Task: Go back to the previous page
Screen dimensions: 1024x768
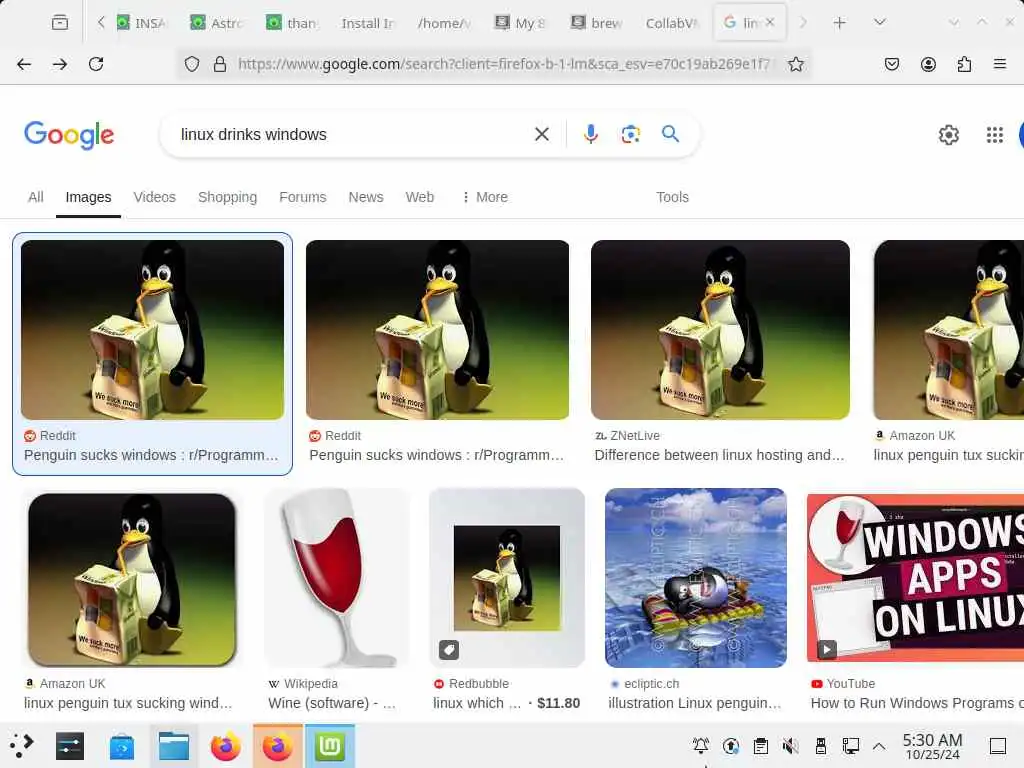Action: pos(24,64)
